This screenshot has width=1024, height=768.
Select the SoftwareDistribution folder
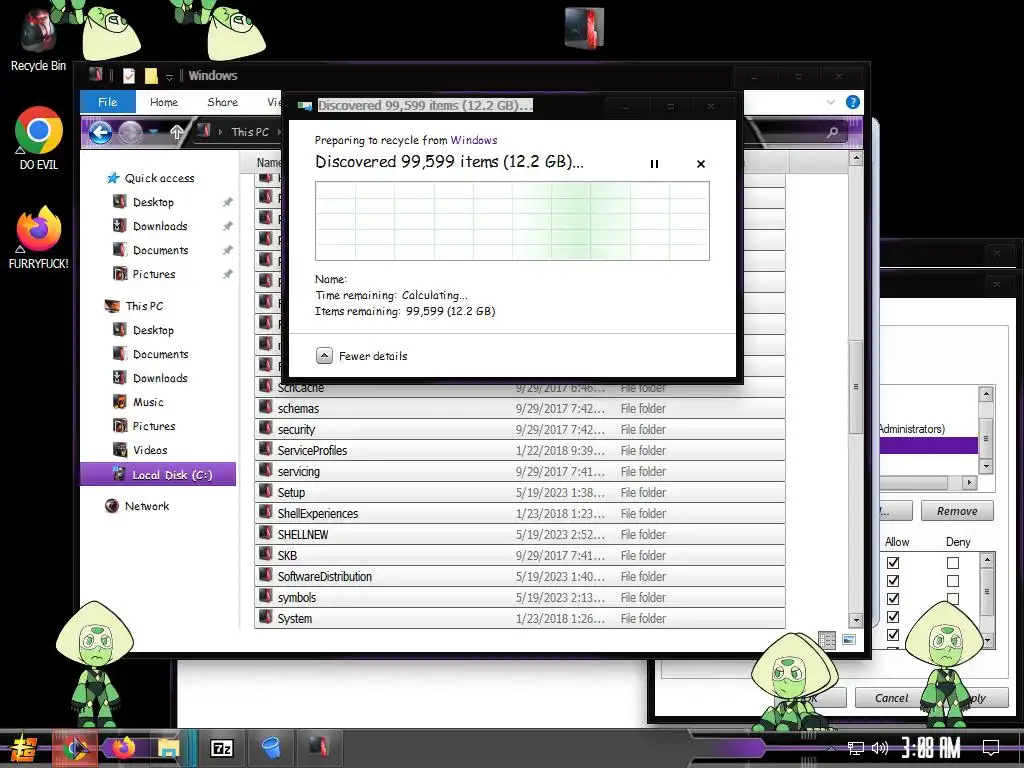click(x=520, y=576)
